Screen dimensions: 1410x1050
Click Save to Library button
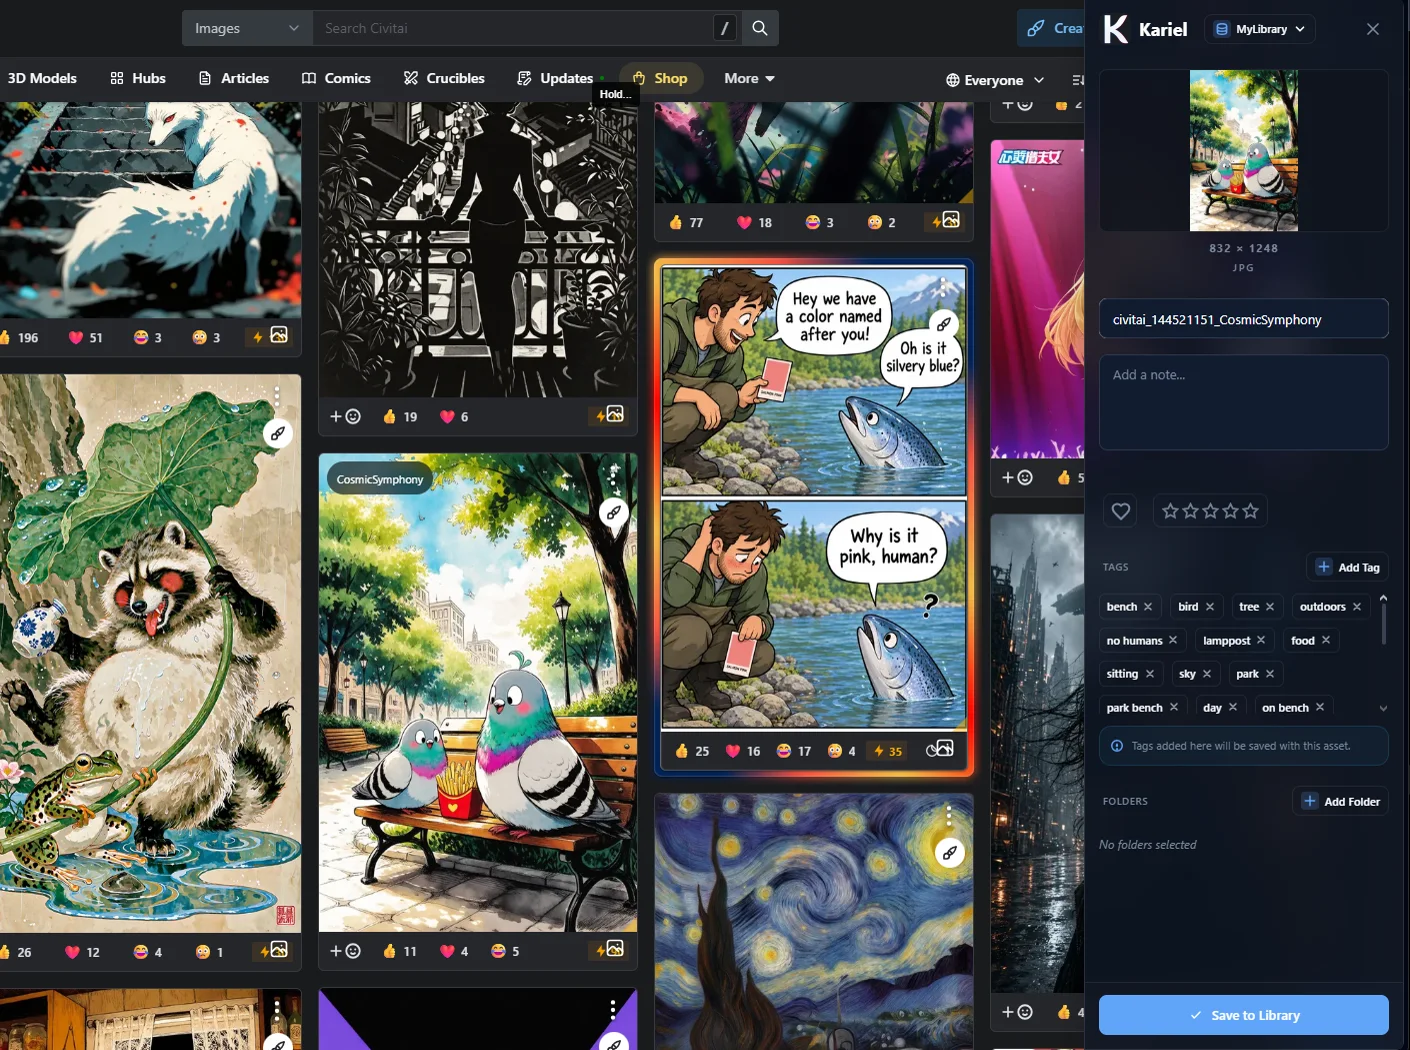click(x=1244, y=1015)
